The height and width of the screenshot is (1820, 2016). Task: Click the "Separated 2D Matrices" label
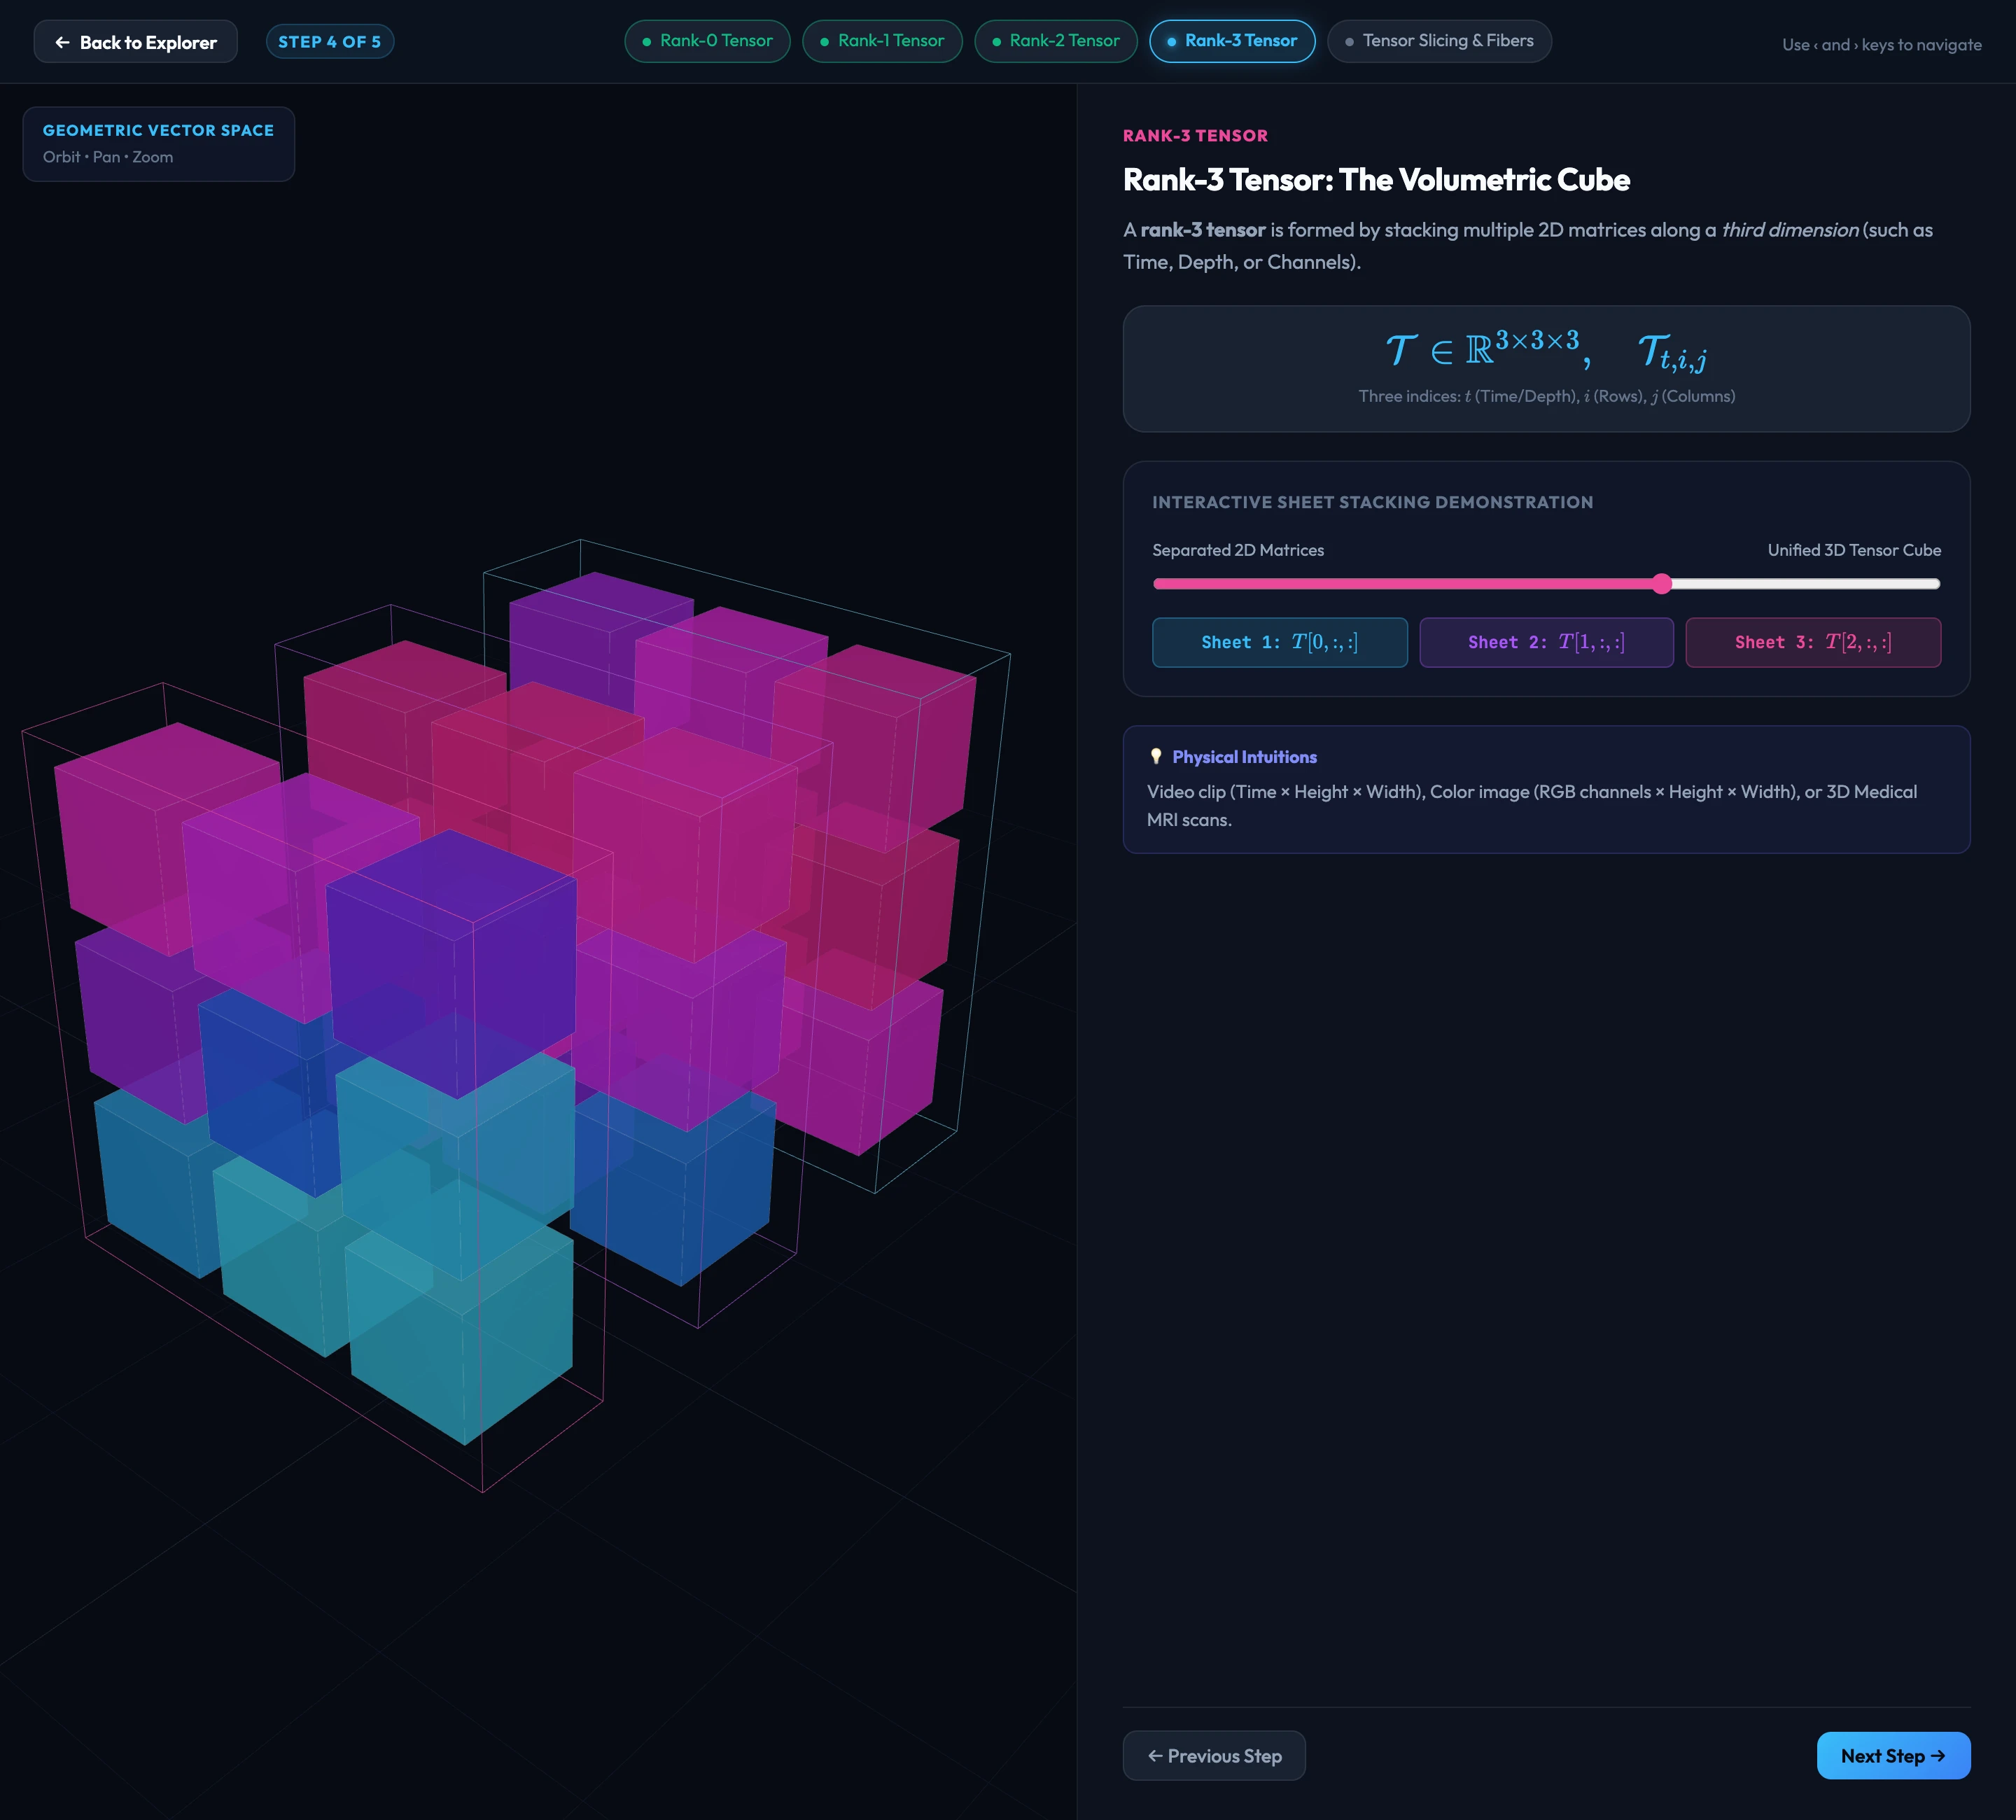click(1238, 550)
